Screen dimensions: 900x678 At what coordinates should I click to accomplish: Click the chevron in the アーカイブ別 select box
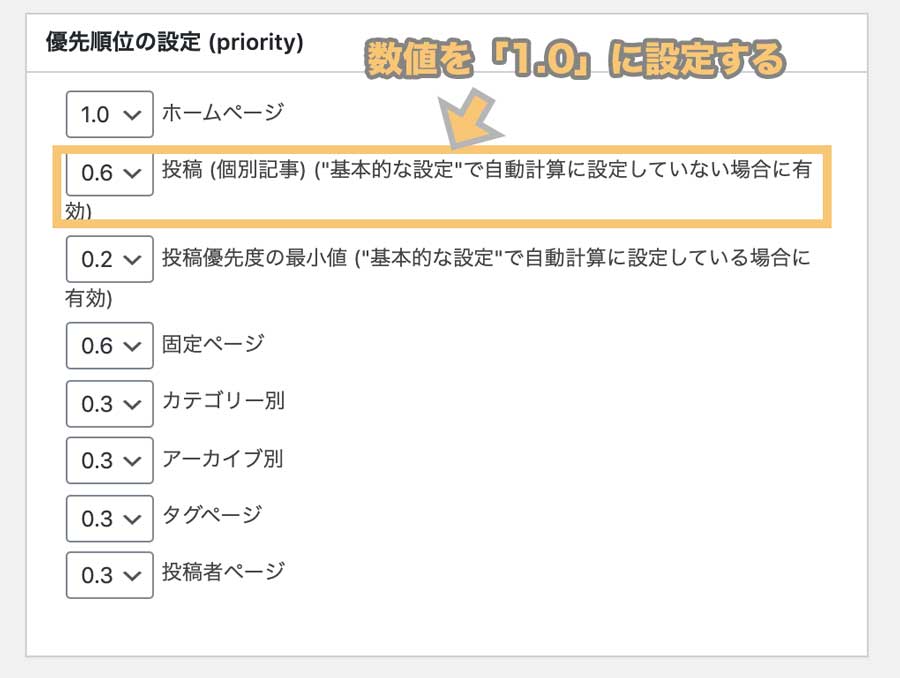pos(133,462)
